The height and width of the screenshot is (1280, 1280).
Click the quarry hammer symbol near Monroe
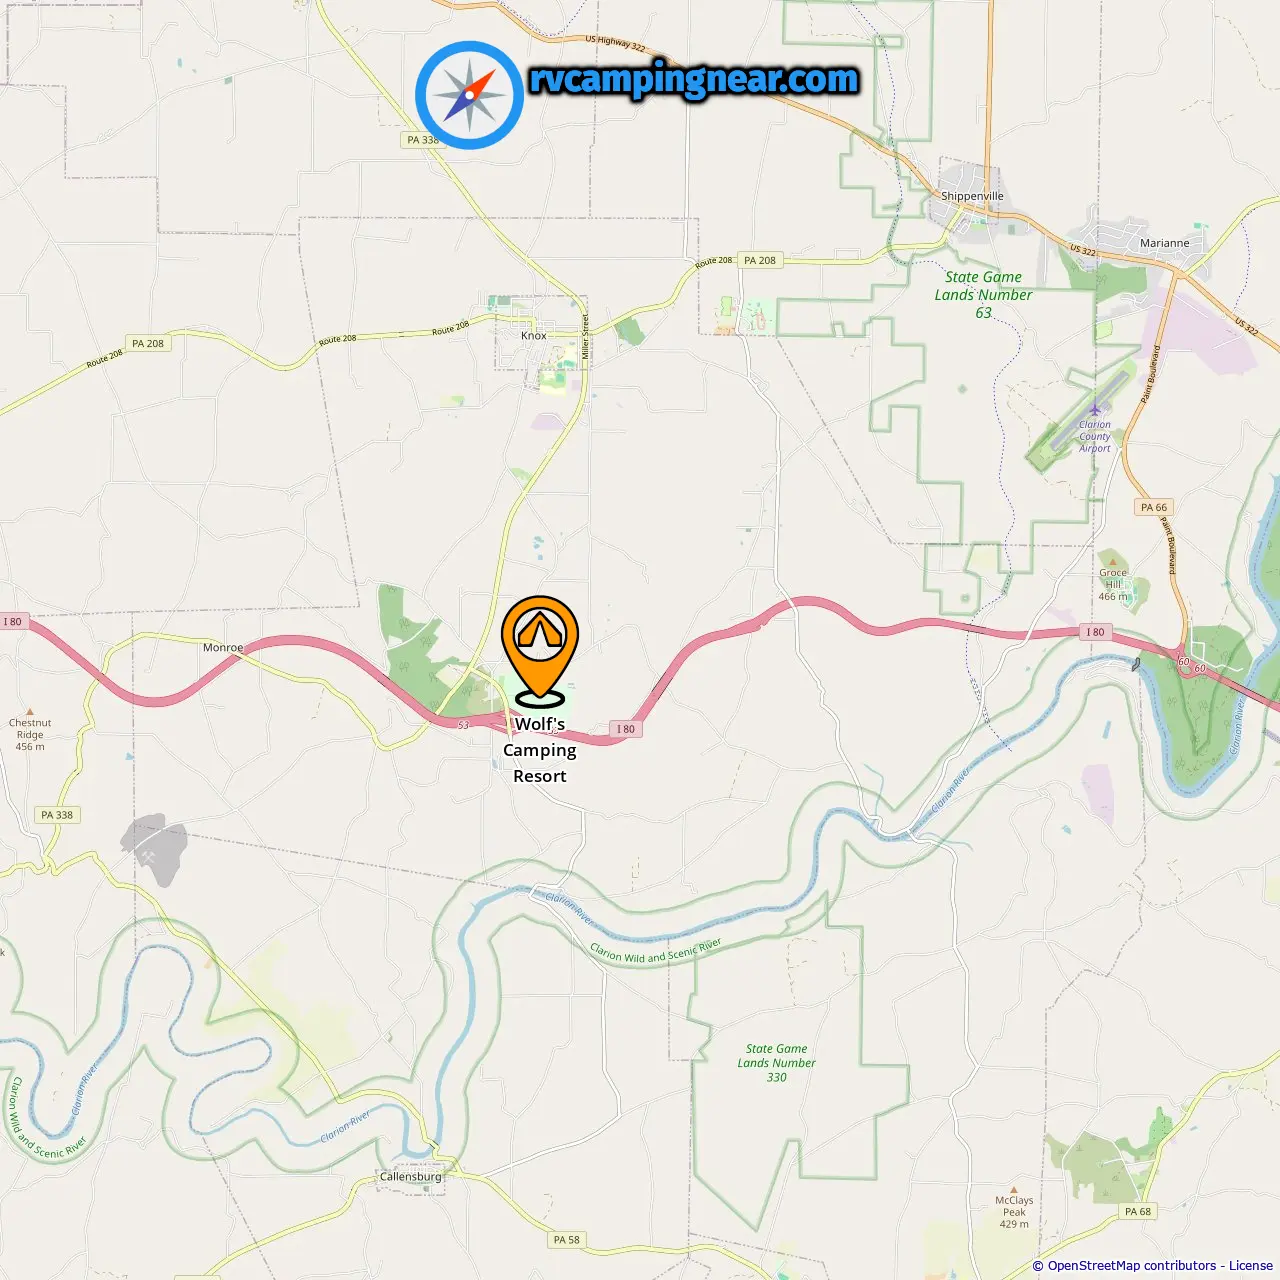tap(148, 857)
